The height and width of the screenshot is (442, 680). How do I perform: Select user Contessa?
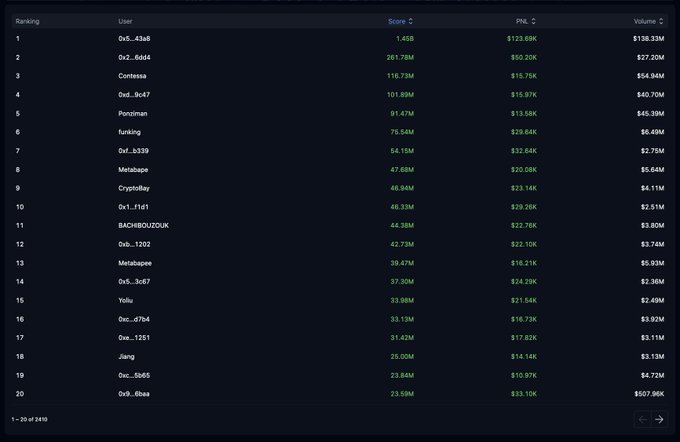[132, 76]
